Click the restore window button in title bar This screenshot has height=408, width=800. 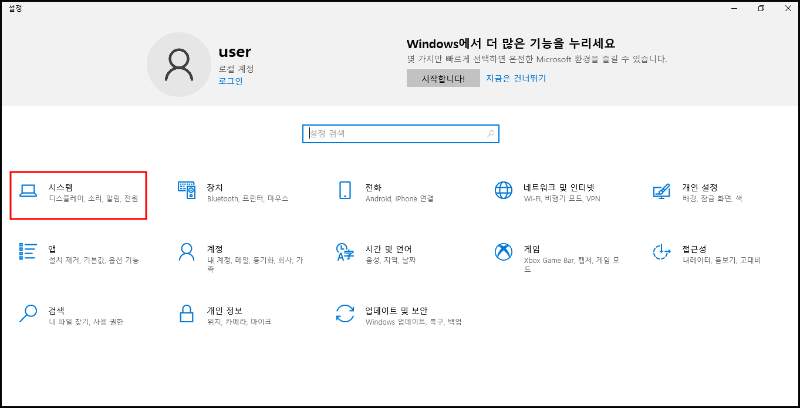click(762, 8)
